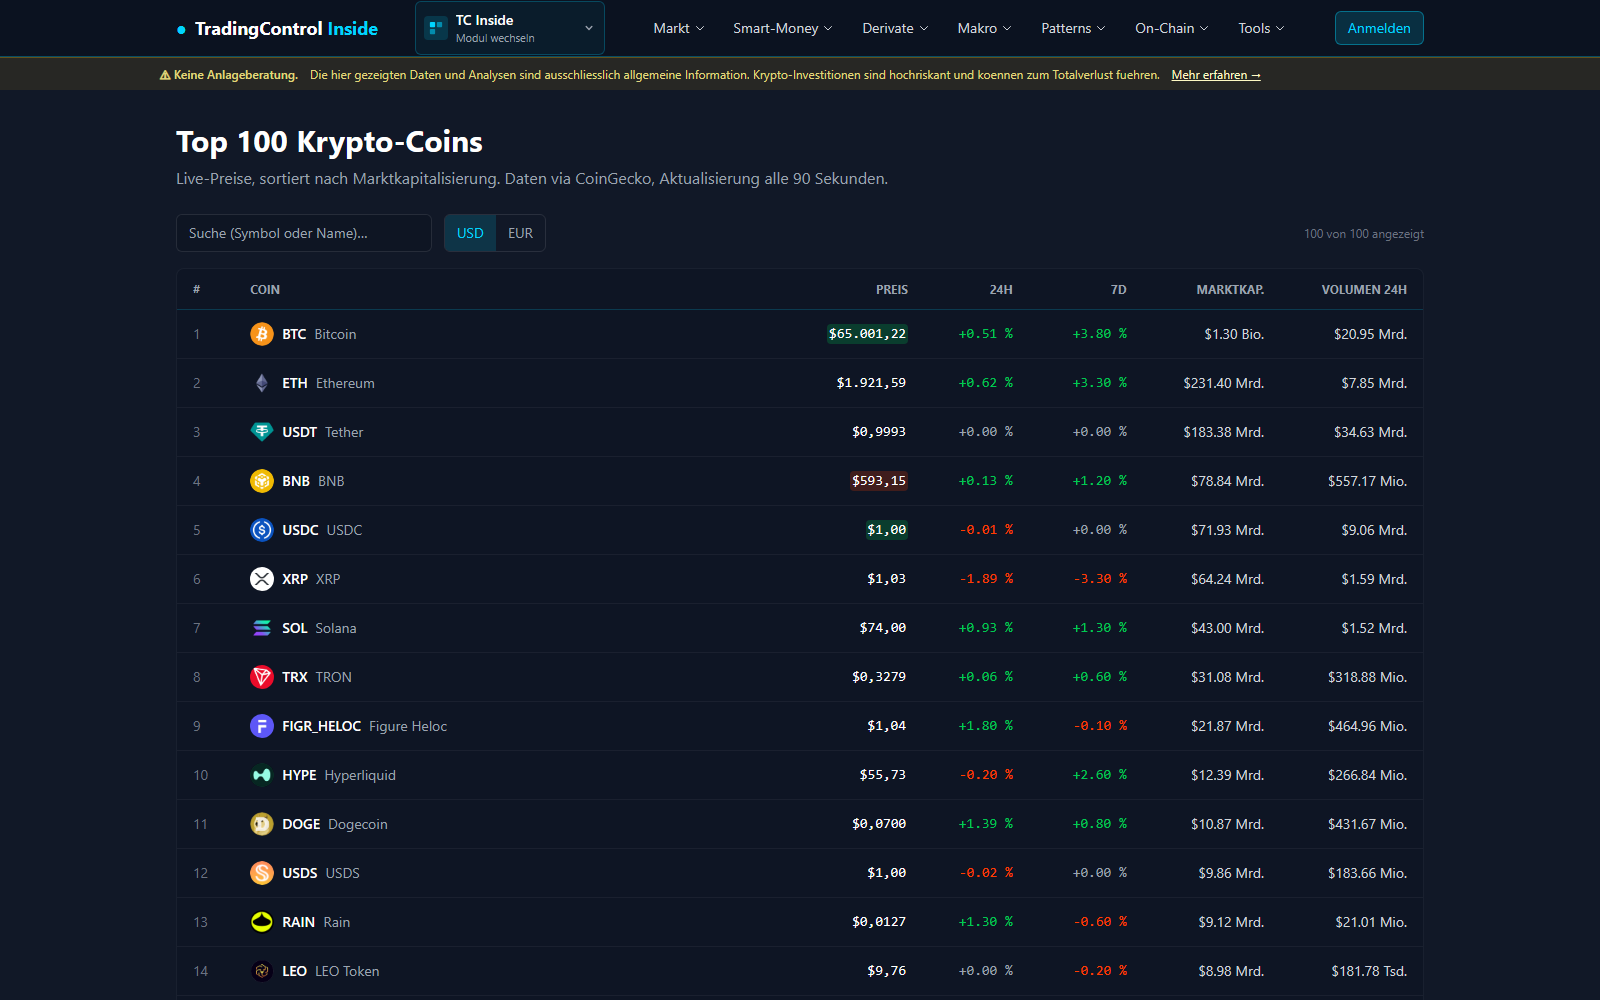1600x1000 pixels.
Task: Open the TC Inside module switcher dropdown
Action: click(510, 28)
